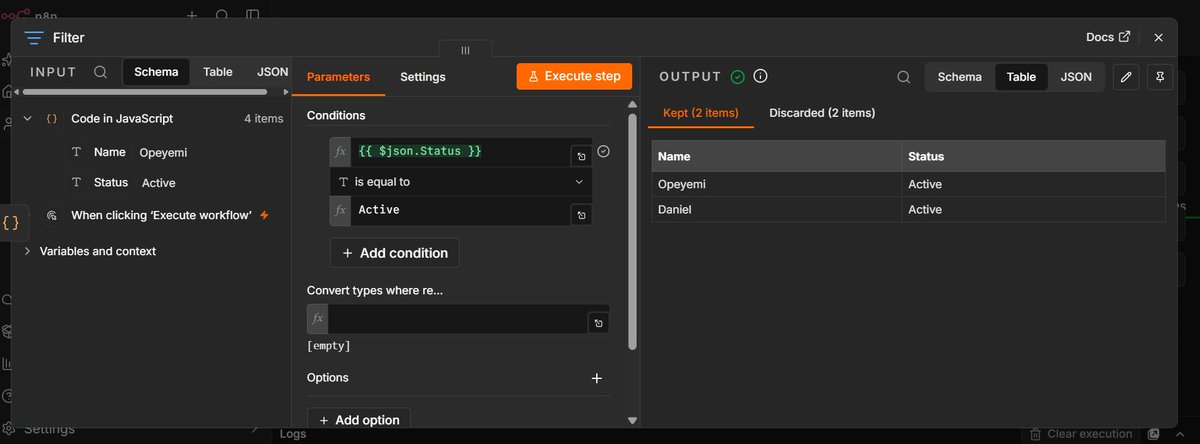
Task: Reset the $json.Status expression field
Action: point(581,157)
